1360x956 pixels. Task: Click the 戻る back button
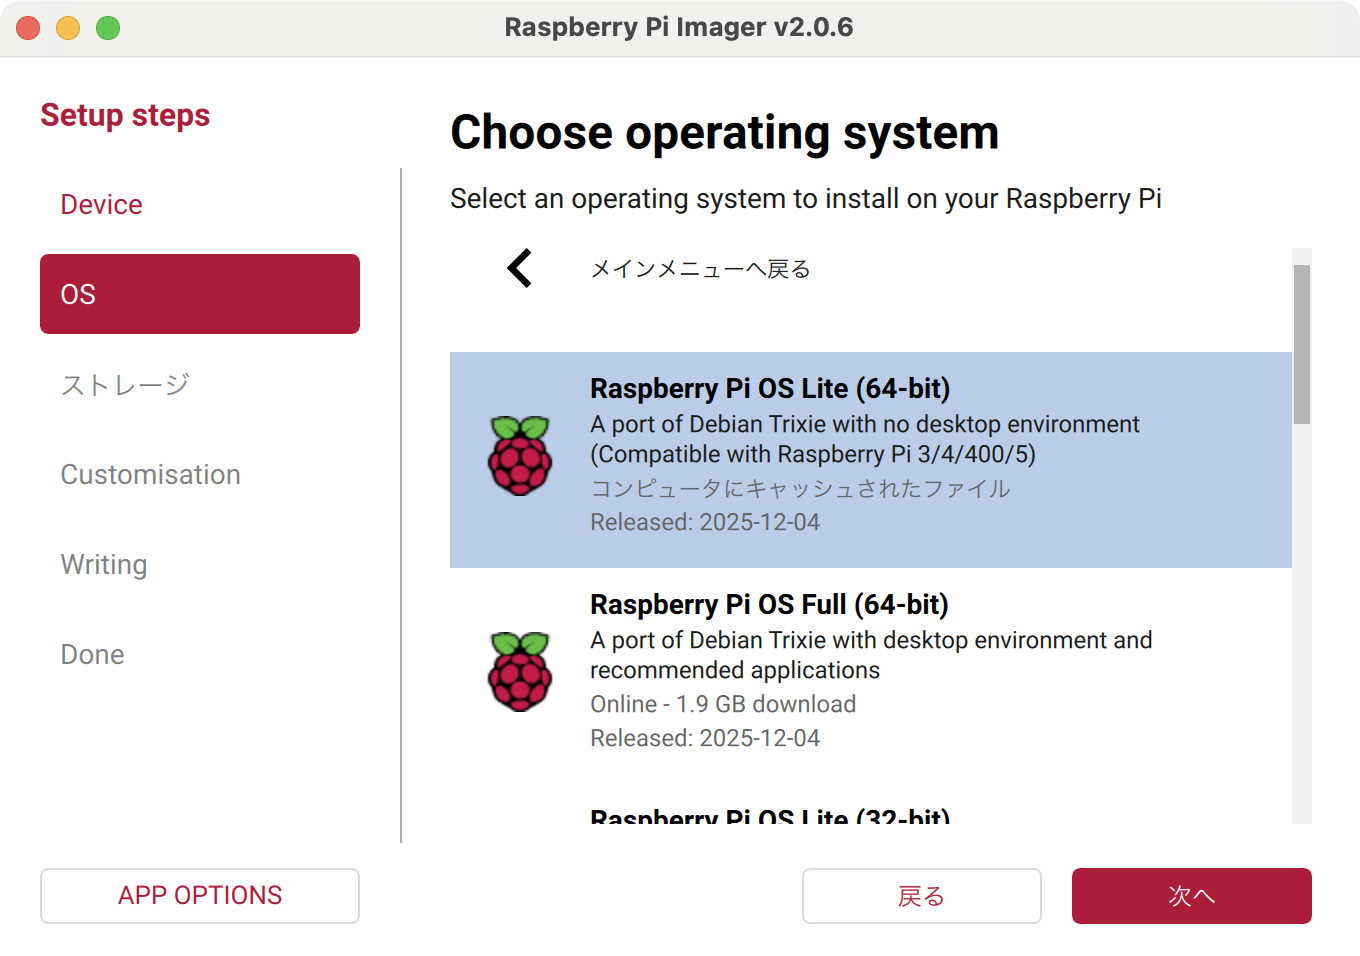pos(922,896)
